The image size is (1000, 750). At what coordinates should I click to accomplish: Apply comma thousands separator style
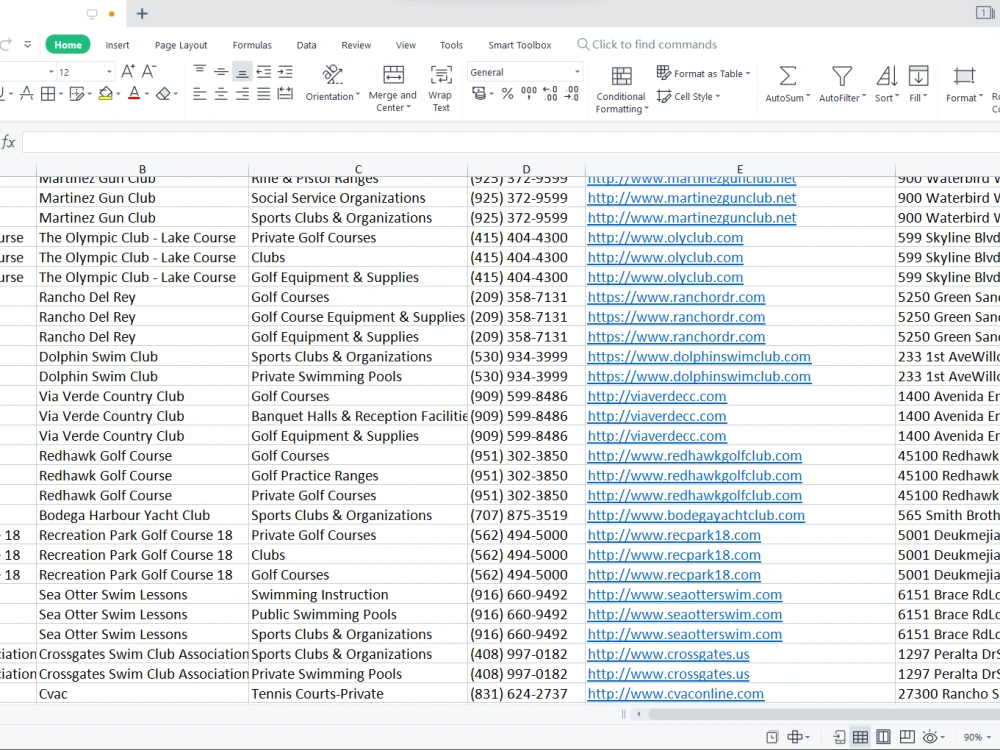(529, 94)
